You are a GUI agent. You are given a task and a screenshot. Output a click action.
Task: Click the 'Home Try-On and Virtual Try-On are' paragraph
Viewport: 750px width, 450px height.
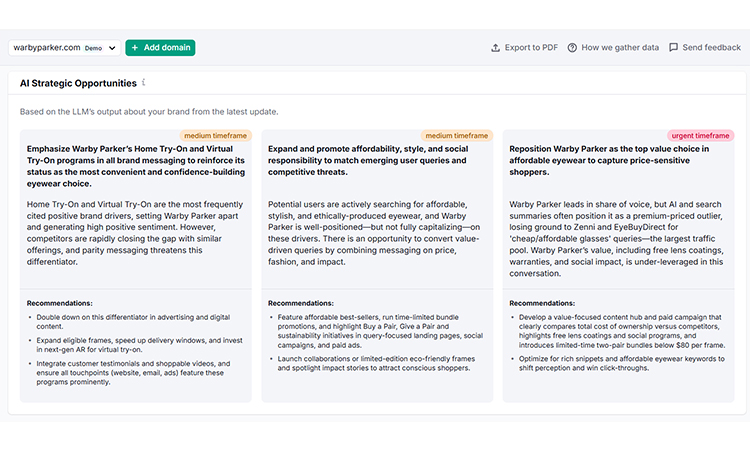135,233
